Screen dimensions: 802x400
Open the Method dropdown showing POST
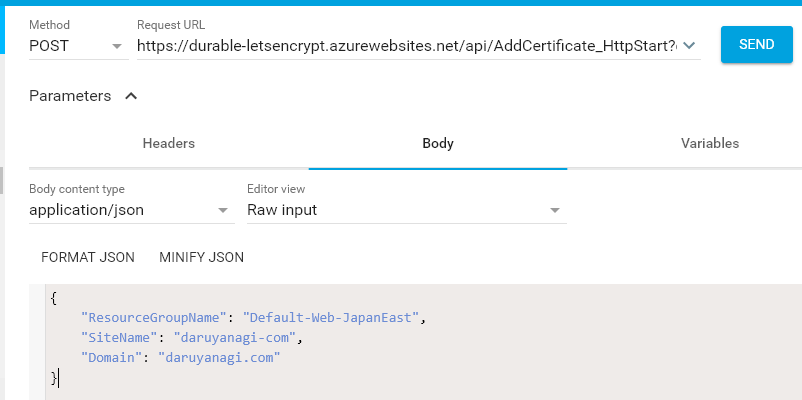77,46
